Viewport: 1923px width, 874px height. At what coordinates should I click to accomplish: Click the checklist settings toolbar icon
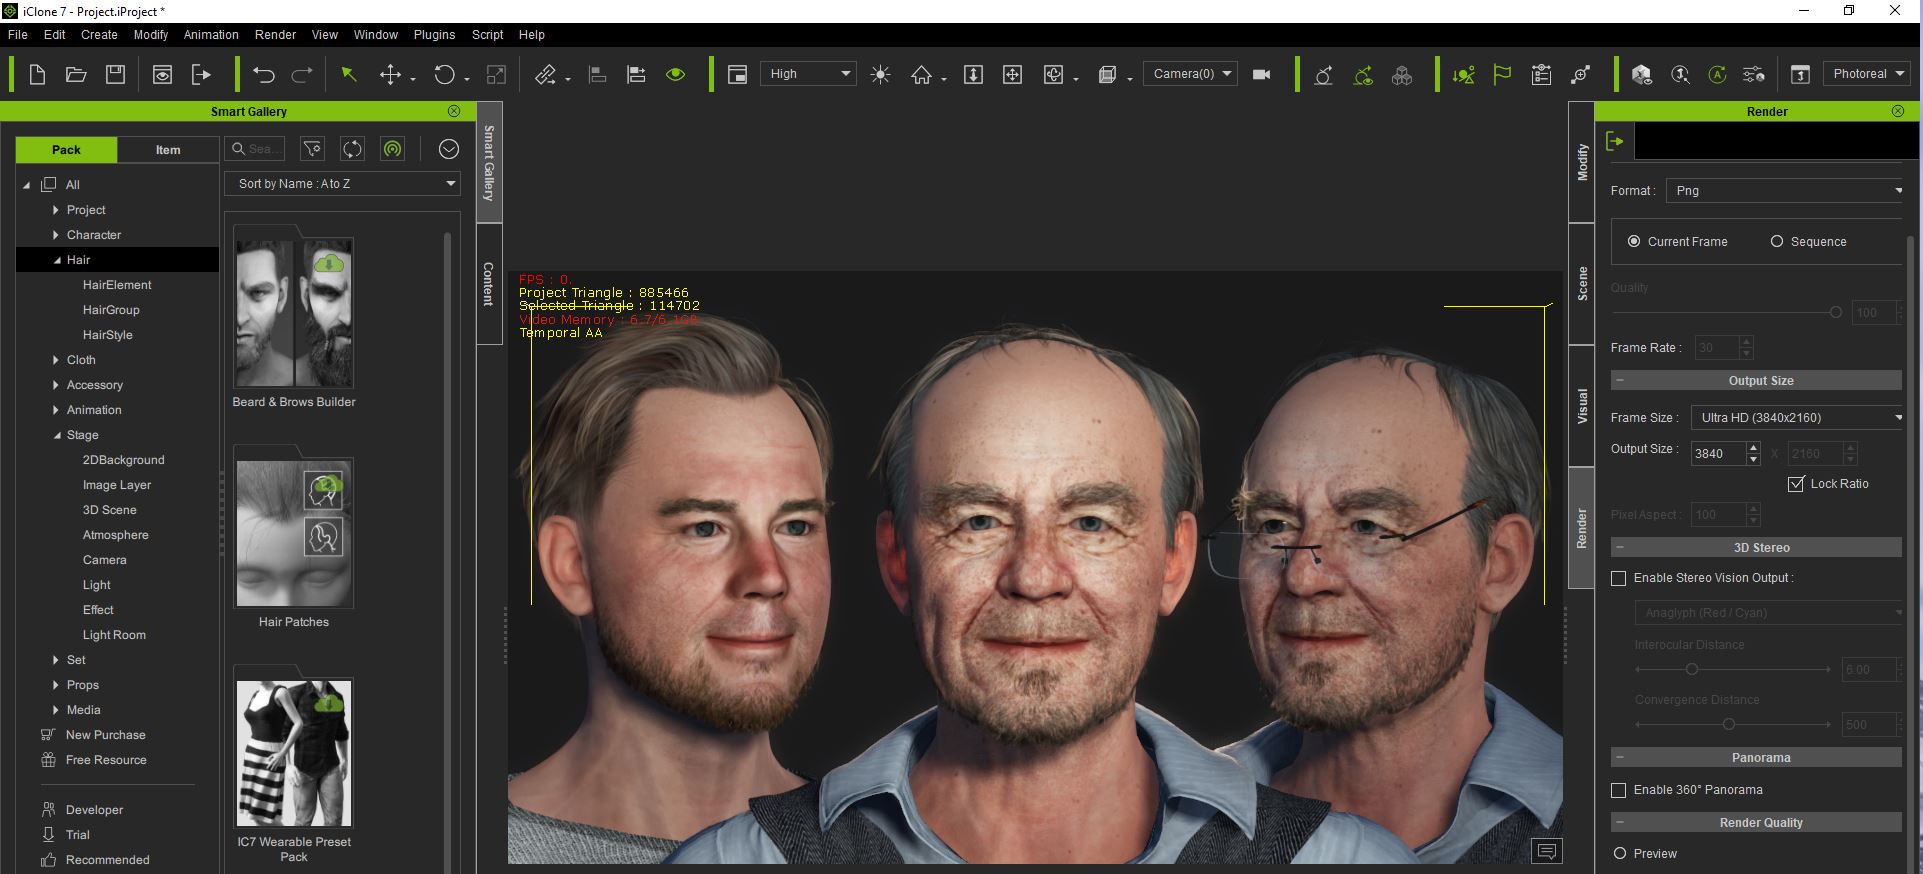[1542, 74]
